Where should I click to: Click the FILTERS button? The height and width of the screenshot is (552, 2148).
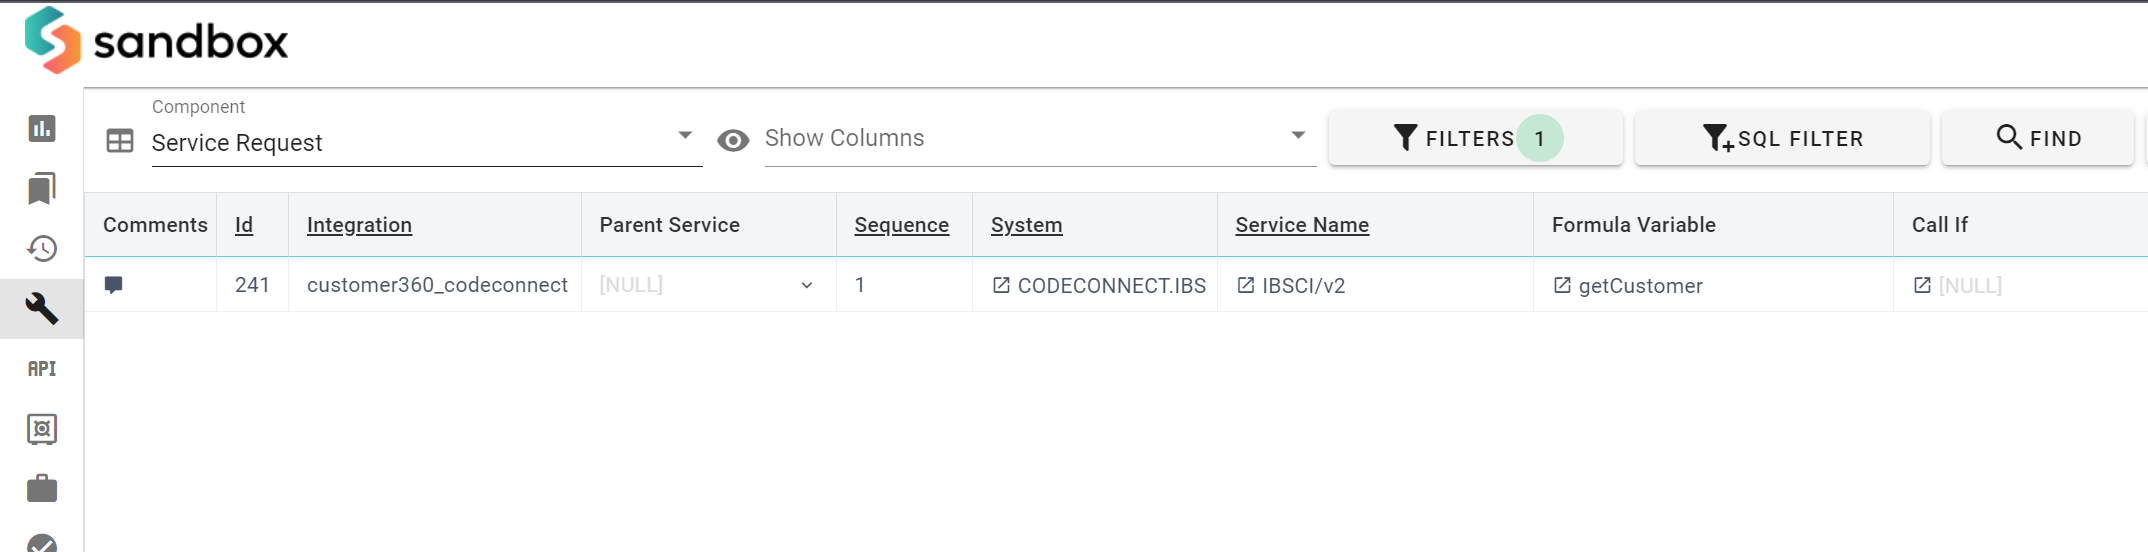pos(1474,138)
